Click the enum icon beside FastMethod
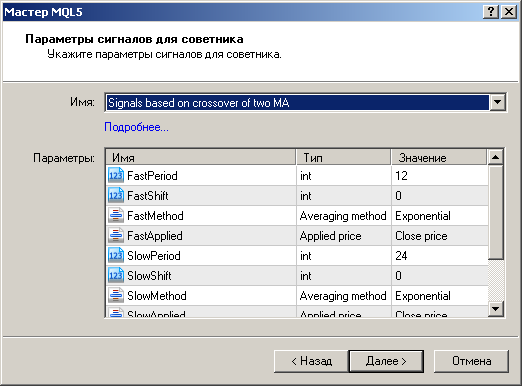The width and height of the screenshot is (522, 386). [x=116, y=215]
